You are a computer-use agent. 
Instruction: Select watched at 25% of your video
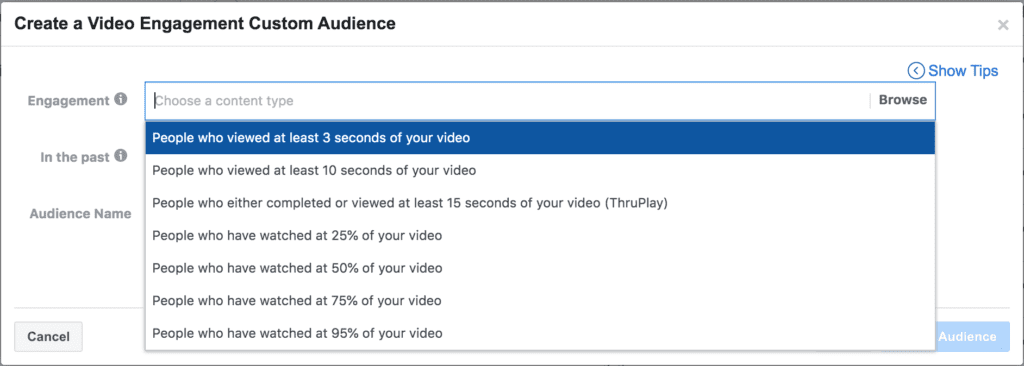(x=540, y=236)
